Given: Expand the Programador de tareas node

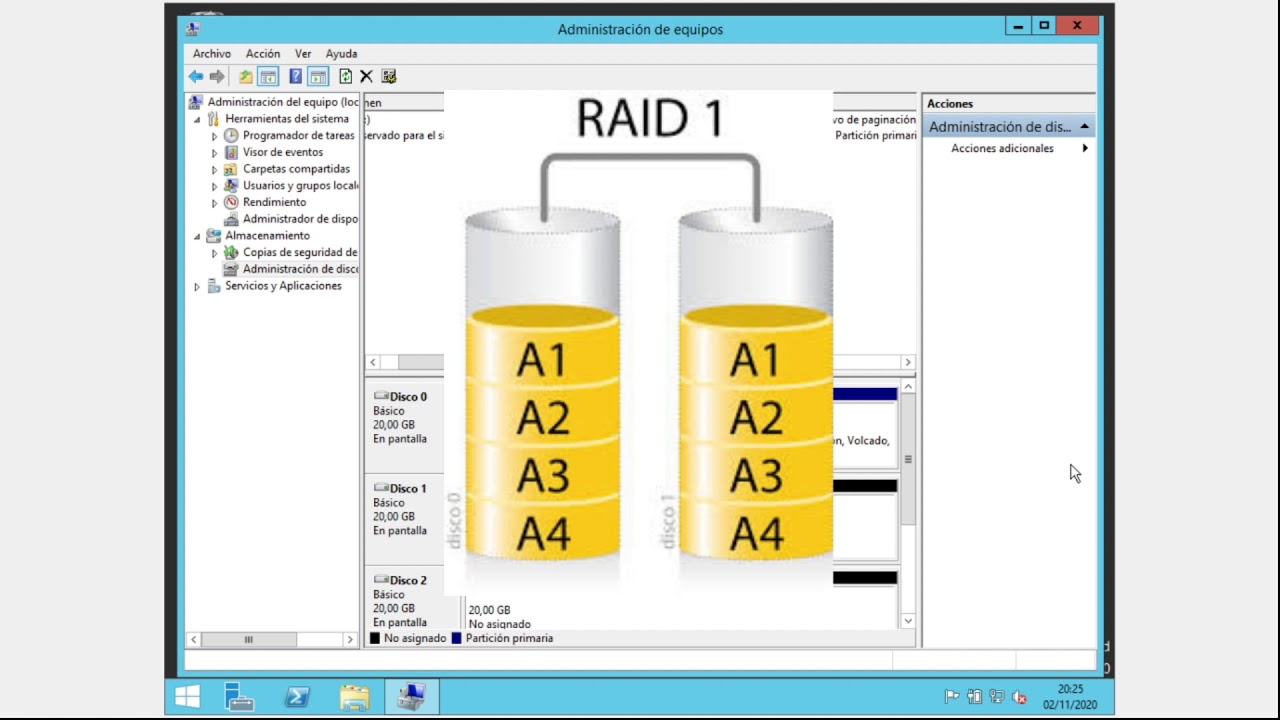Looking at the screenshot, I should pyautogui.click(x=214, y=136).
